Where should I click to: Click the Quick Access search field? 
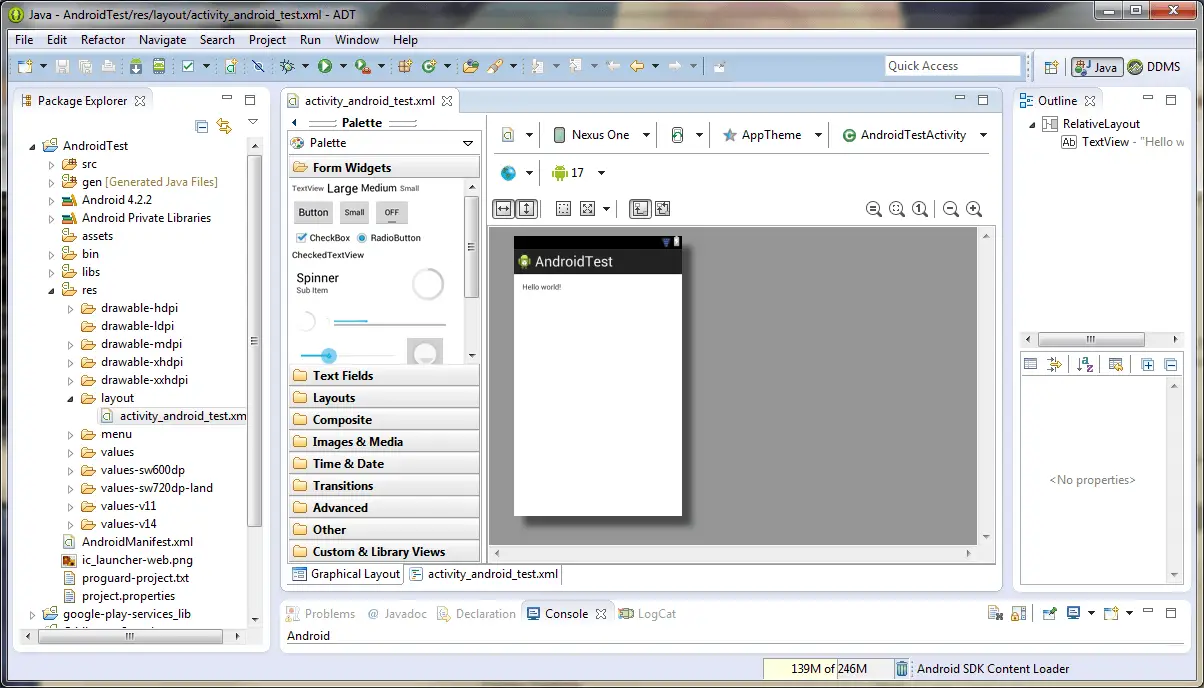tap(951, 66)
